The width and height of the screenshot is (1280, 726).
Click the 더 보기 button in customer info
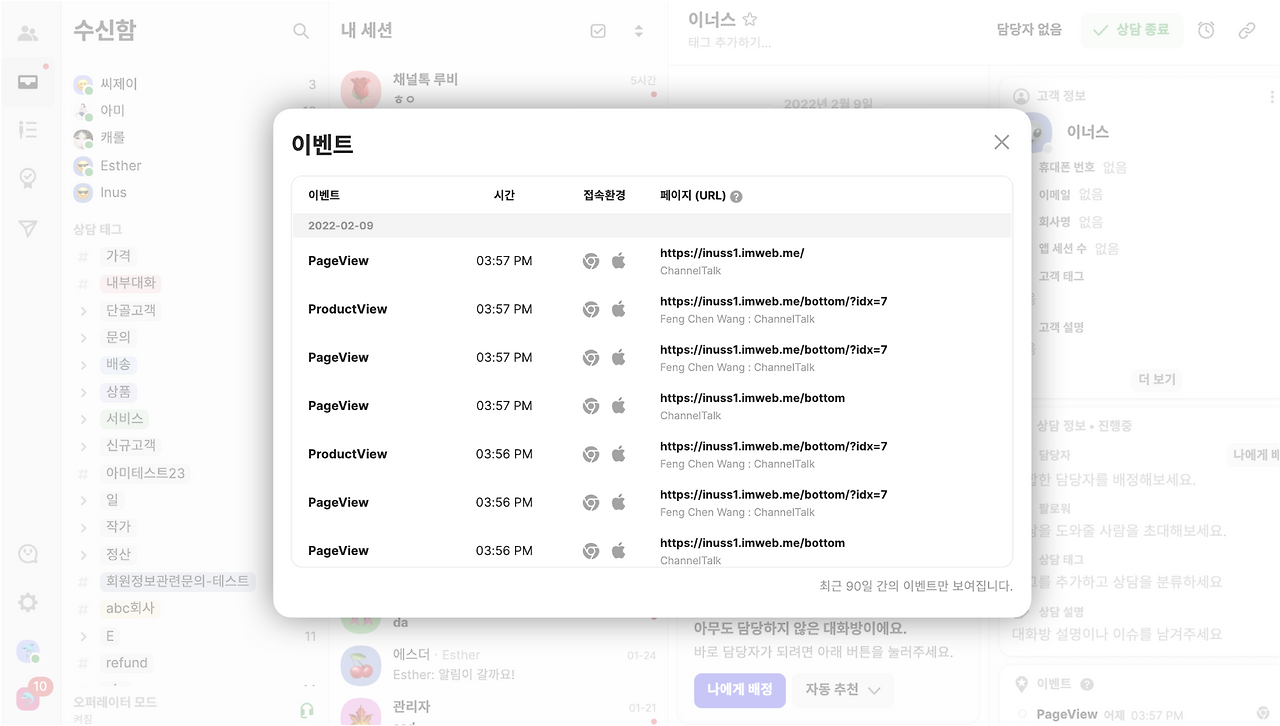(x=1157, y=380)
